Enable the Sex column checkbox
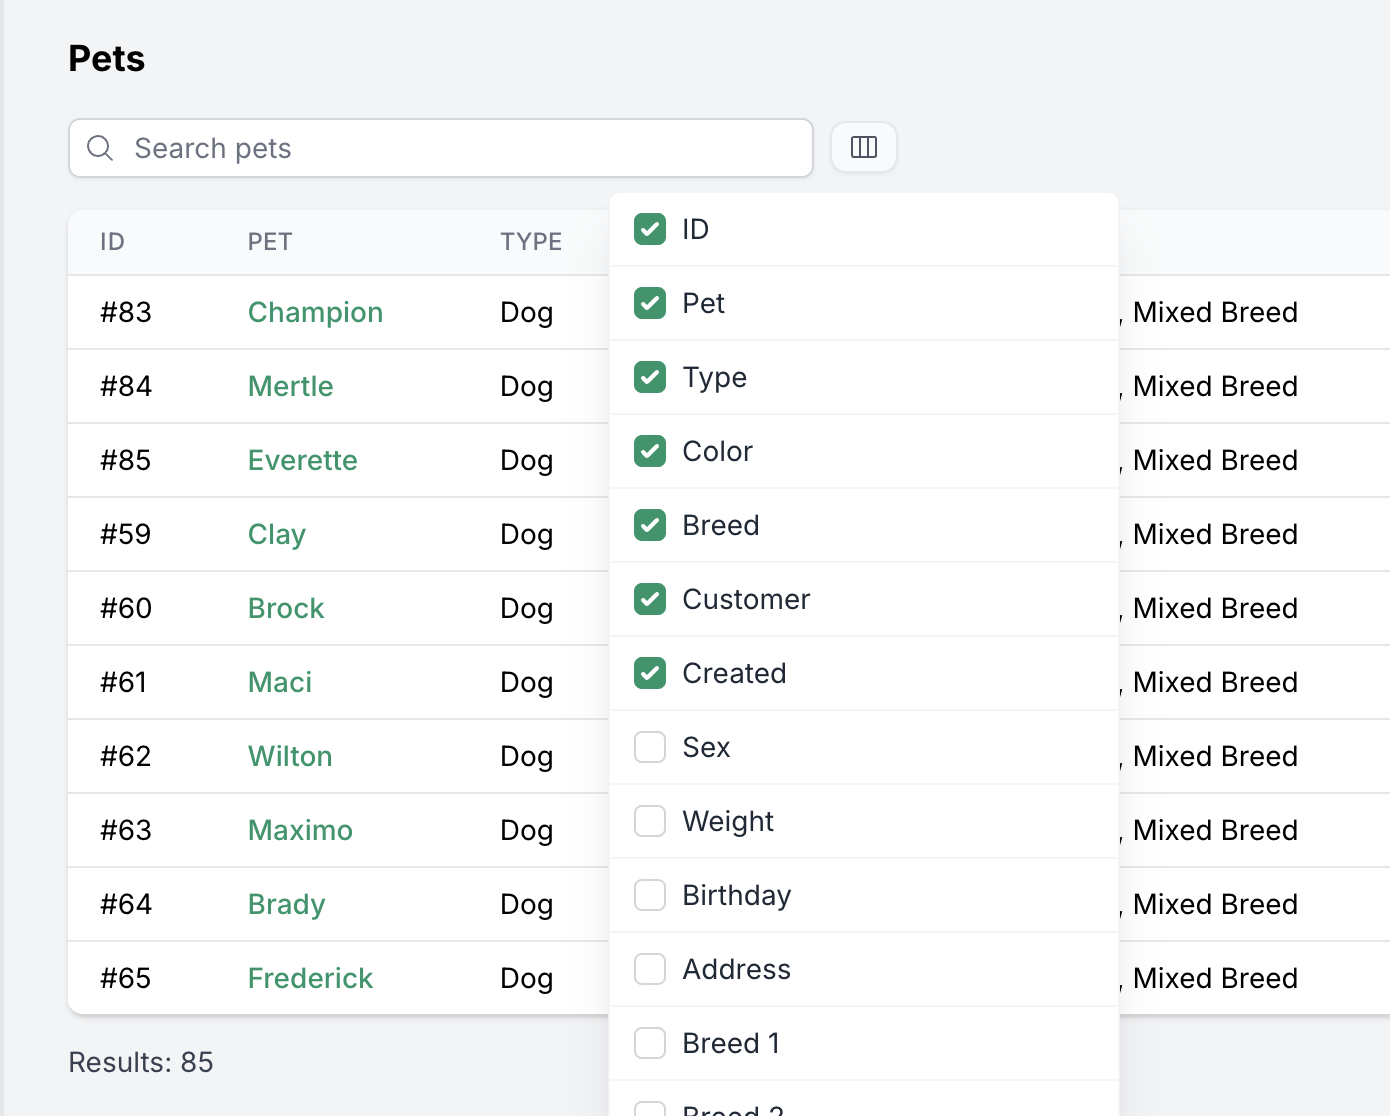Viewport: 1390px width, 1116px height. click(650, 747)
